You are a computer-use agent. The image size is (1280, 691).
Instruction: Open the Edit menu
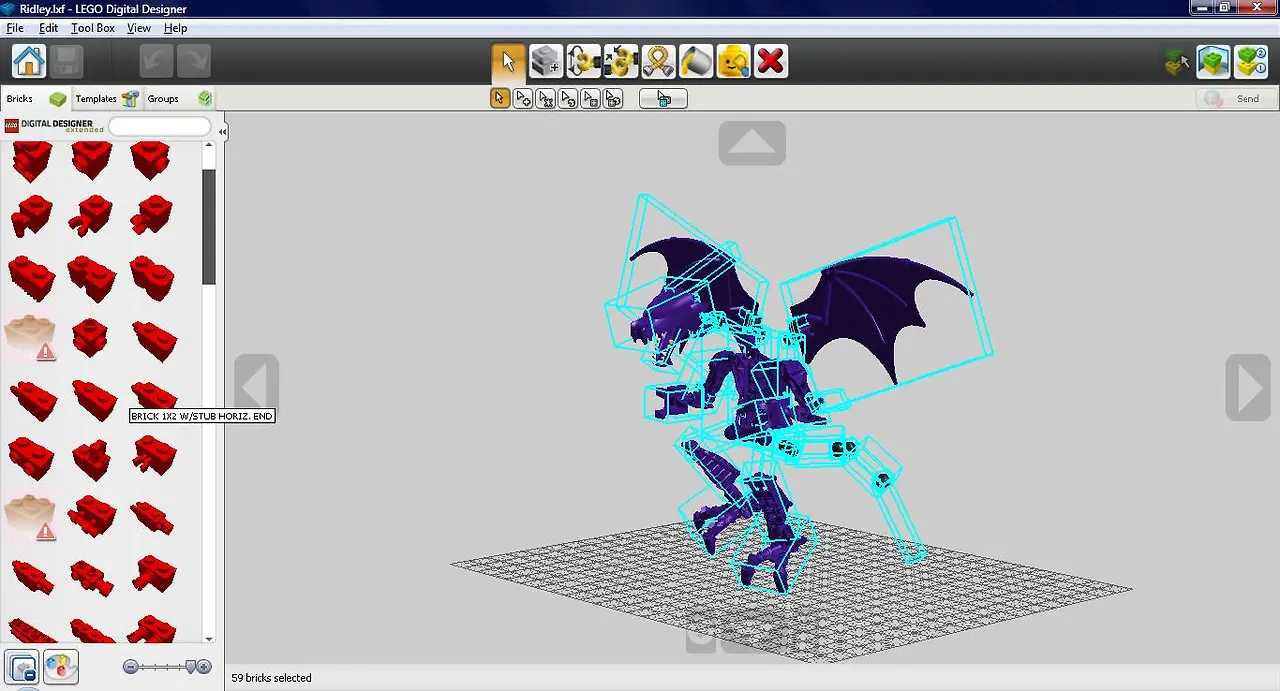(48, 28)
